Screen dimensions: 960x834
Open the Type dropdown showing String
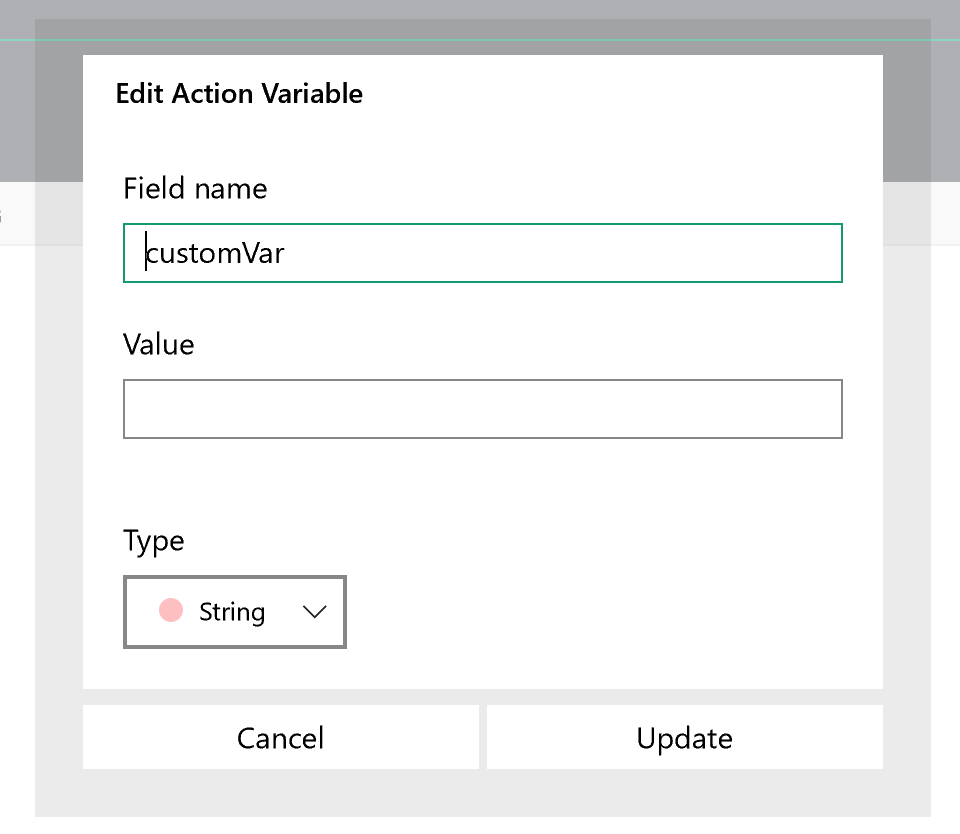234,612
